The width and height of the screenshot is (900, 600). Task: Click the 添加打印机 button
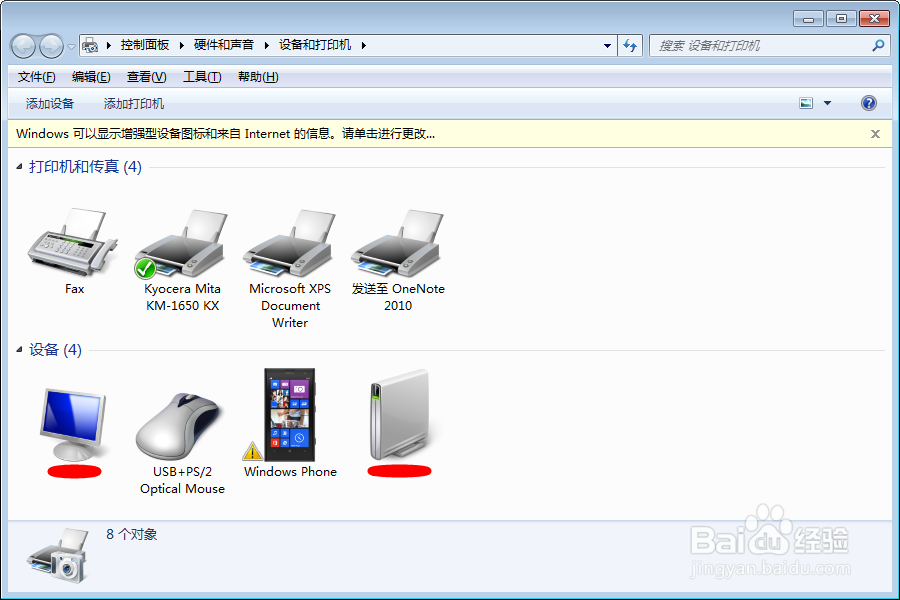(134, 103)
